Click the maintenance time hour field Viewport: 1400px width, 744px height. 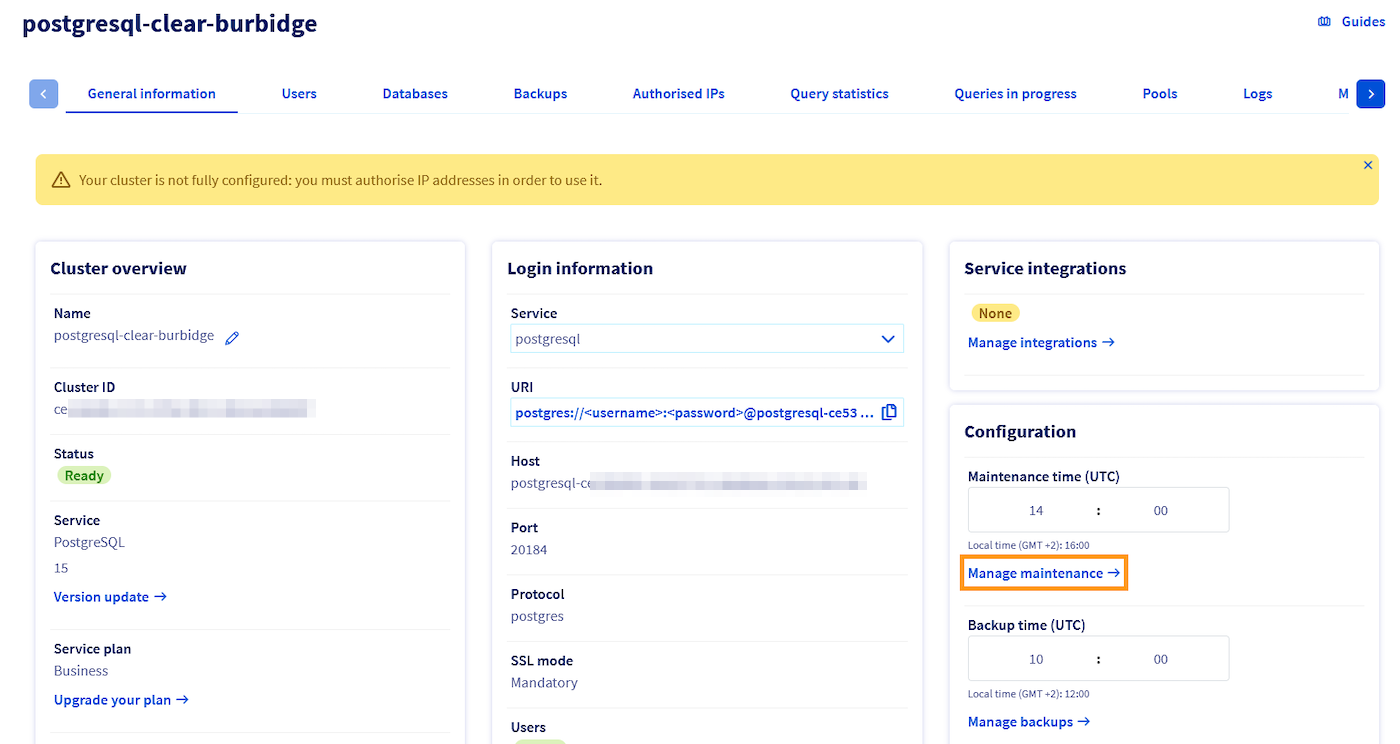[x=1035, y=511]
